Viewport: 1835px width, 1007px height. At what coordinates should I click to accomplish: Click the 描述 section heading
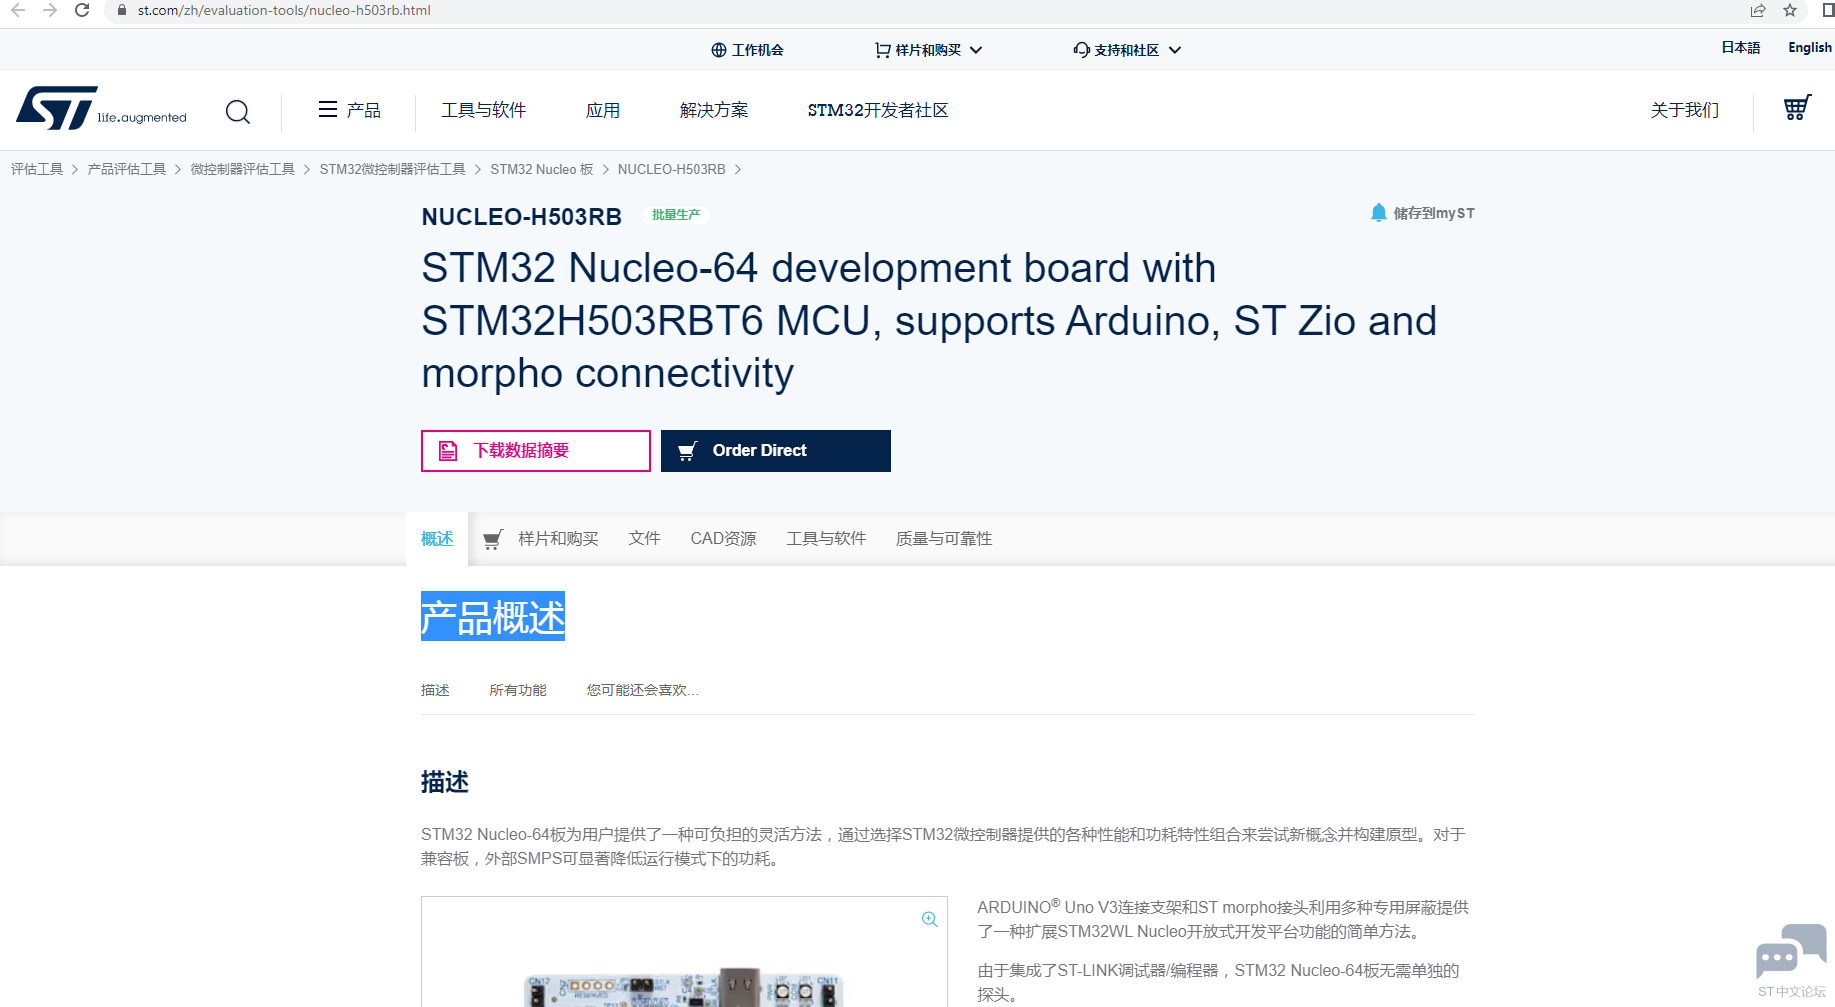(445, 782)
